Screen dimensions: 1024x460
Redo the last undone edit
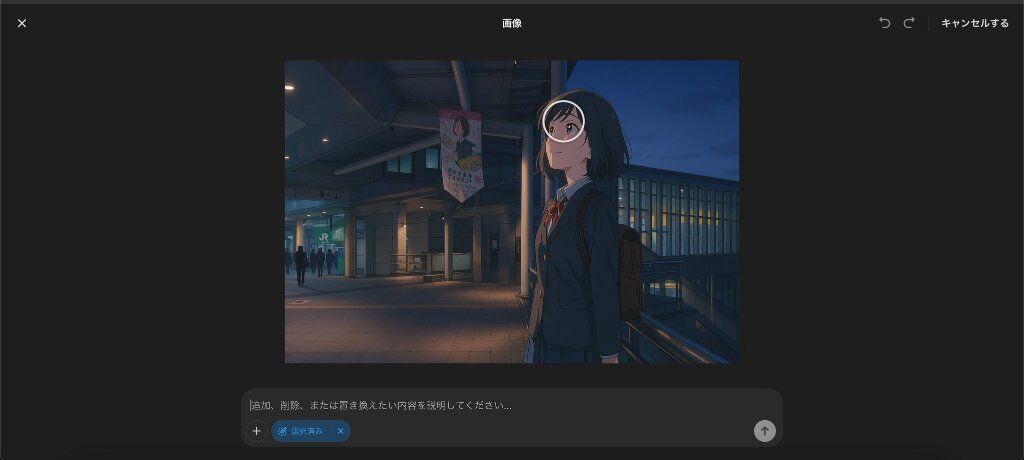click(x=909, y=24)
